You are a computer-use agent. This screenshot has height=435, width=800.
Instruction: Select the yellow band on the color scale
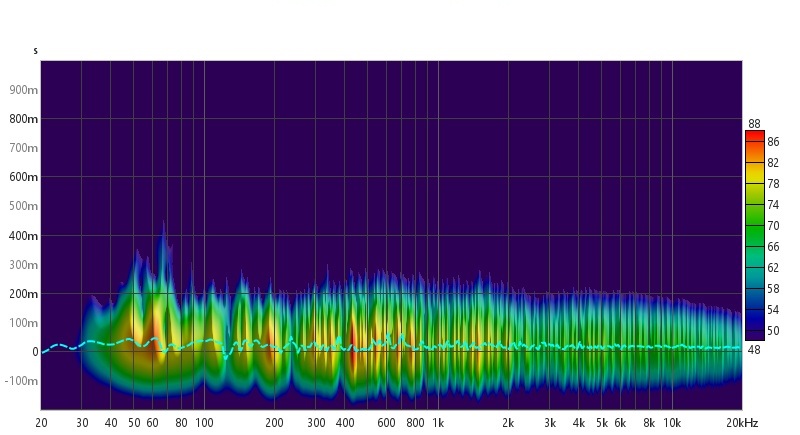pyautogui.click(x=755, y=184)
